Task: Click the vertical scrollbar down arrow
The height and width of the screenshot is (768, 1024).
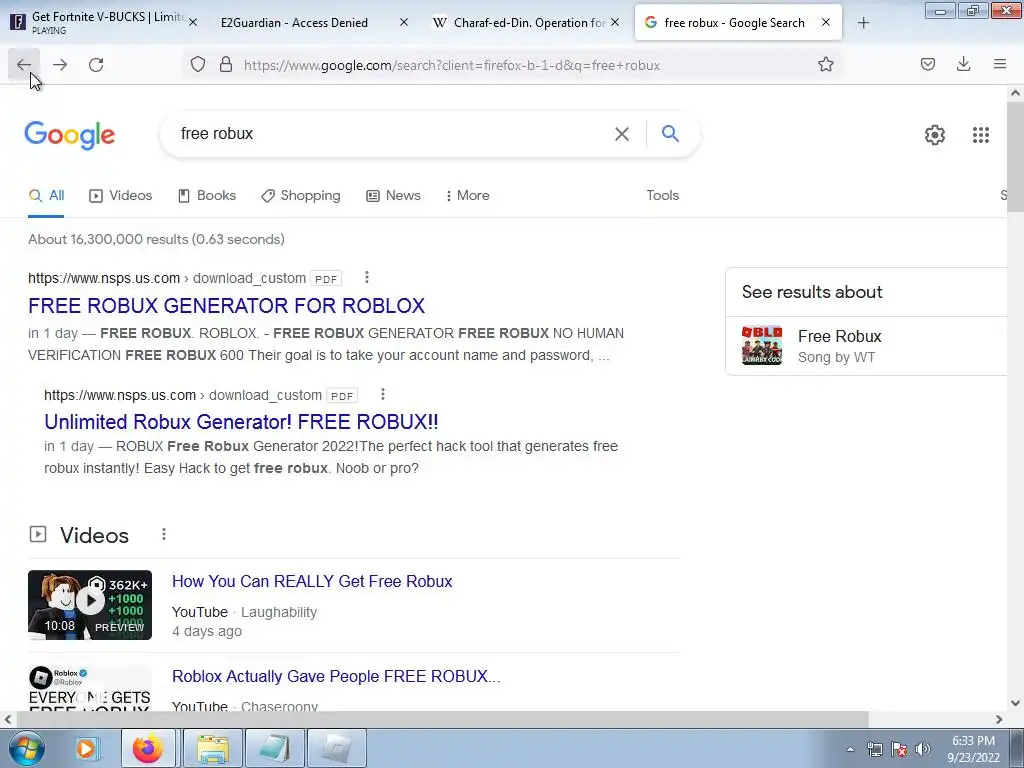Action: (x=1015, y=703)
